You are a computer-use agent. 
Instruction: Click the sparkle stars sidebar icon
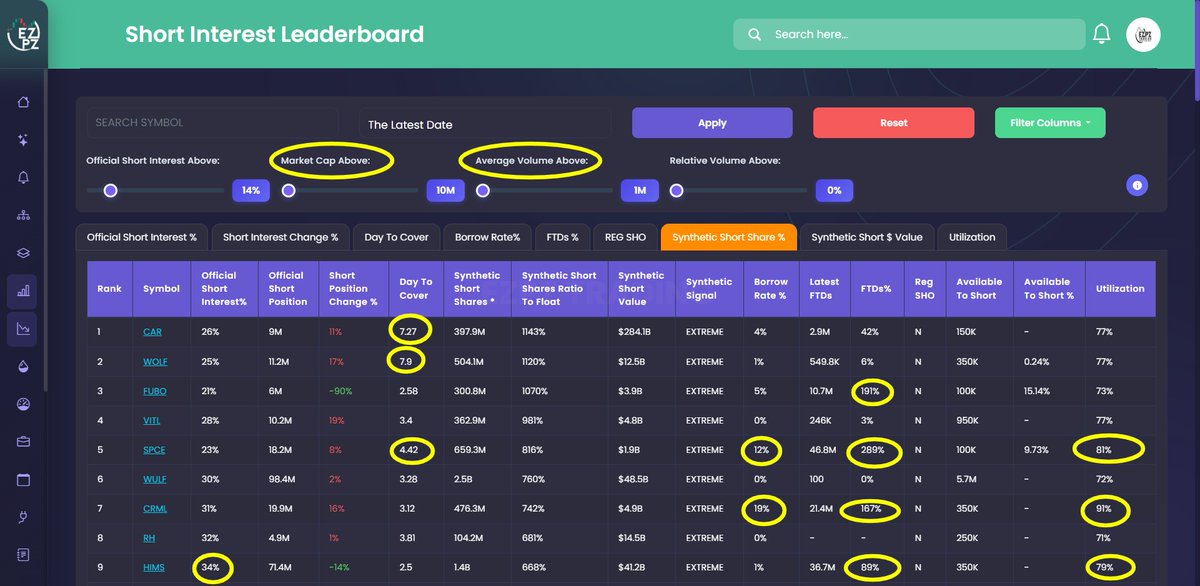23,140
